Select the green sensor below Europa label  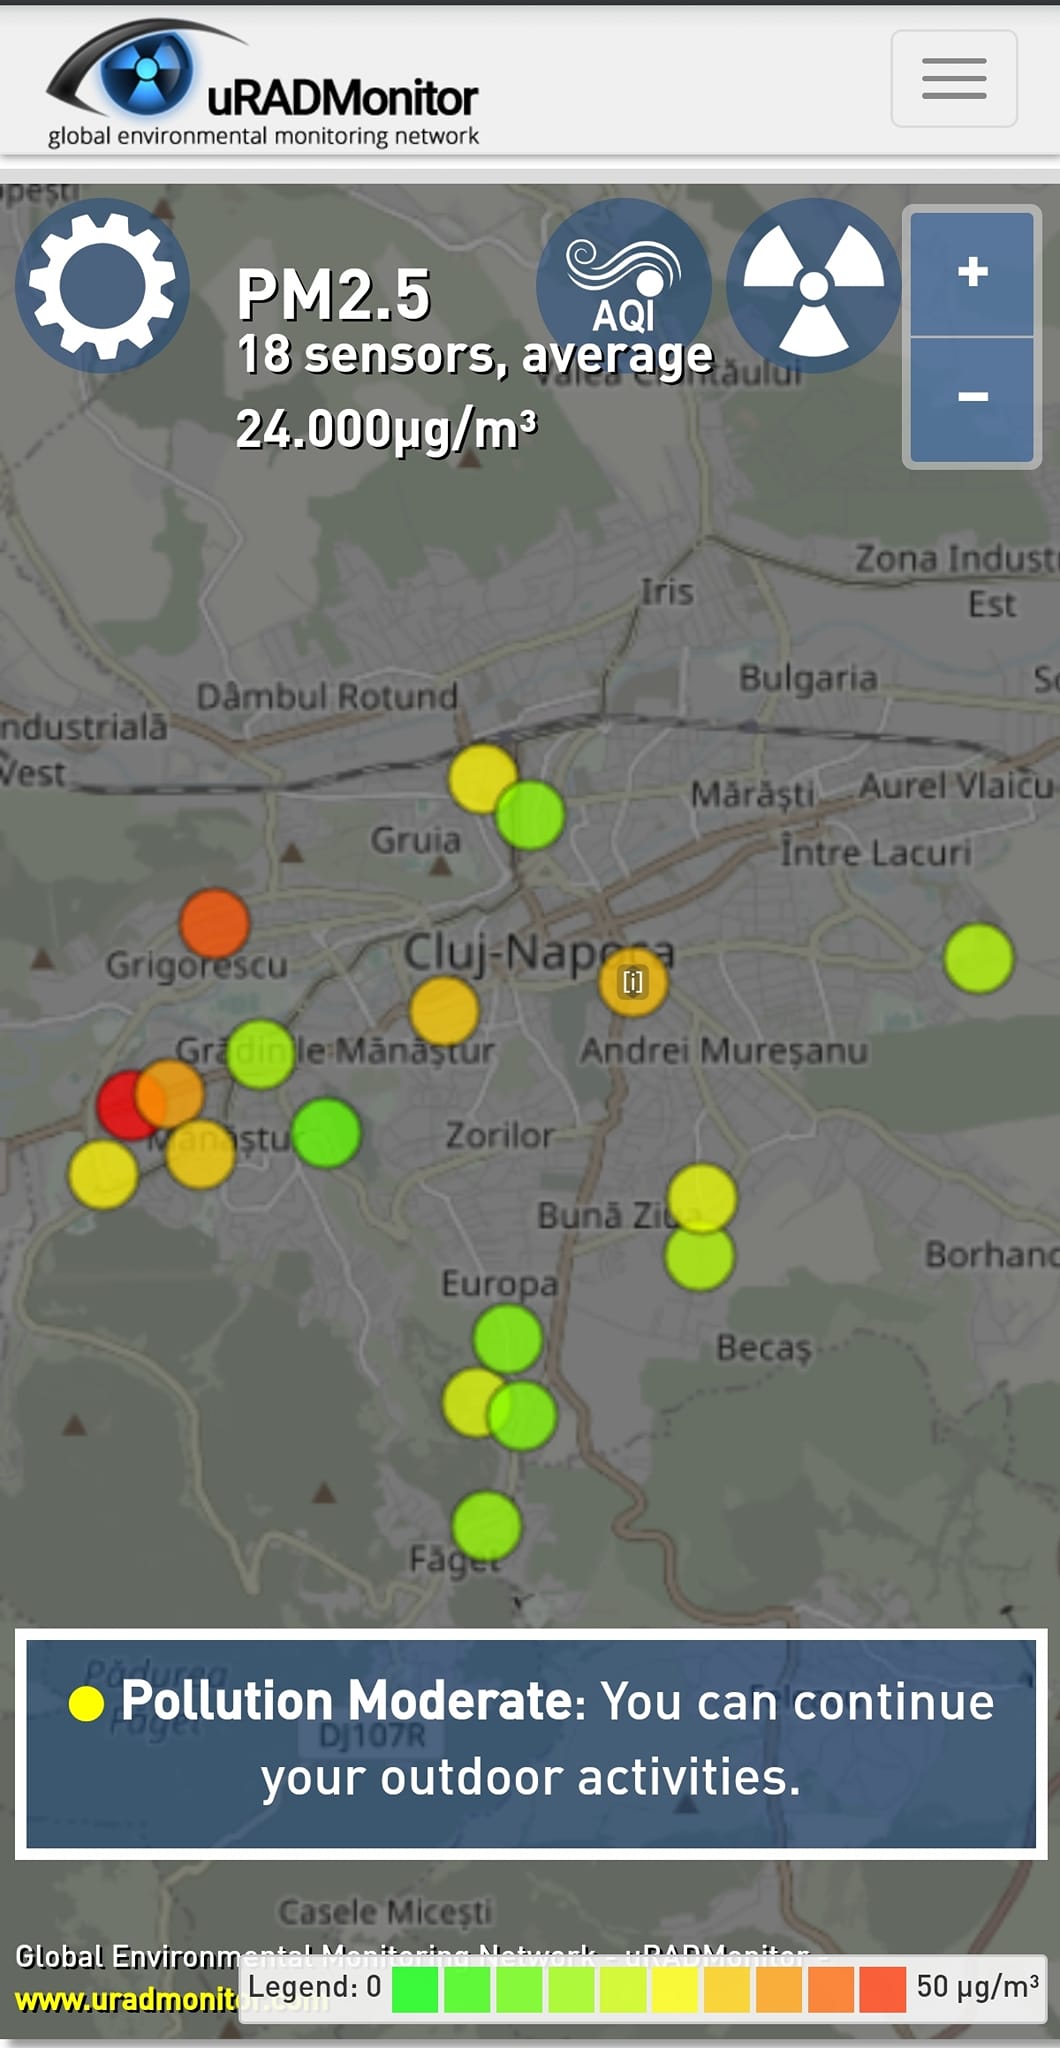[x=507, y=1338]
